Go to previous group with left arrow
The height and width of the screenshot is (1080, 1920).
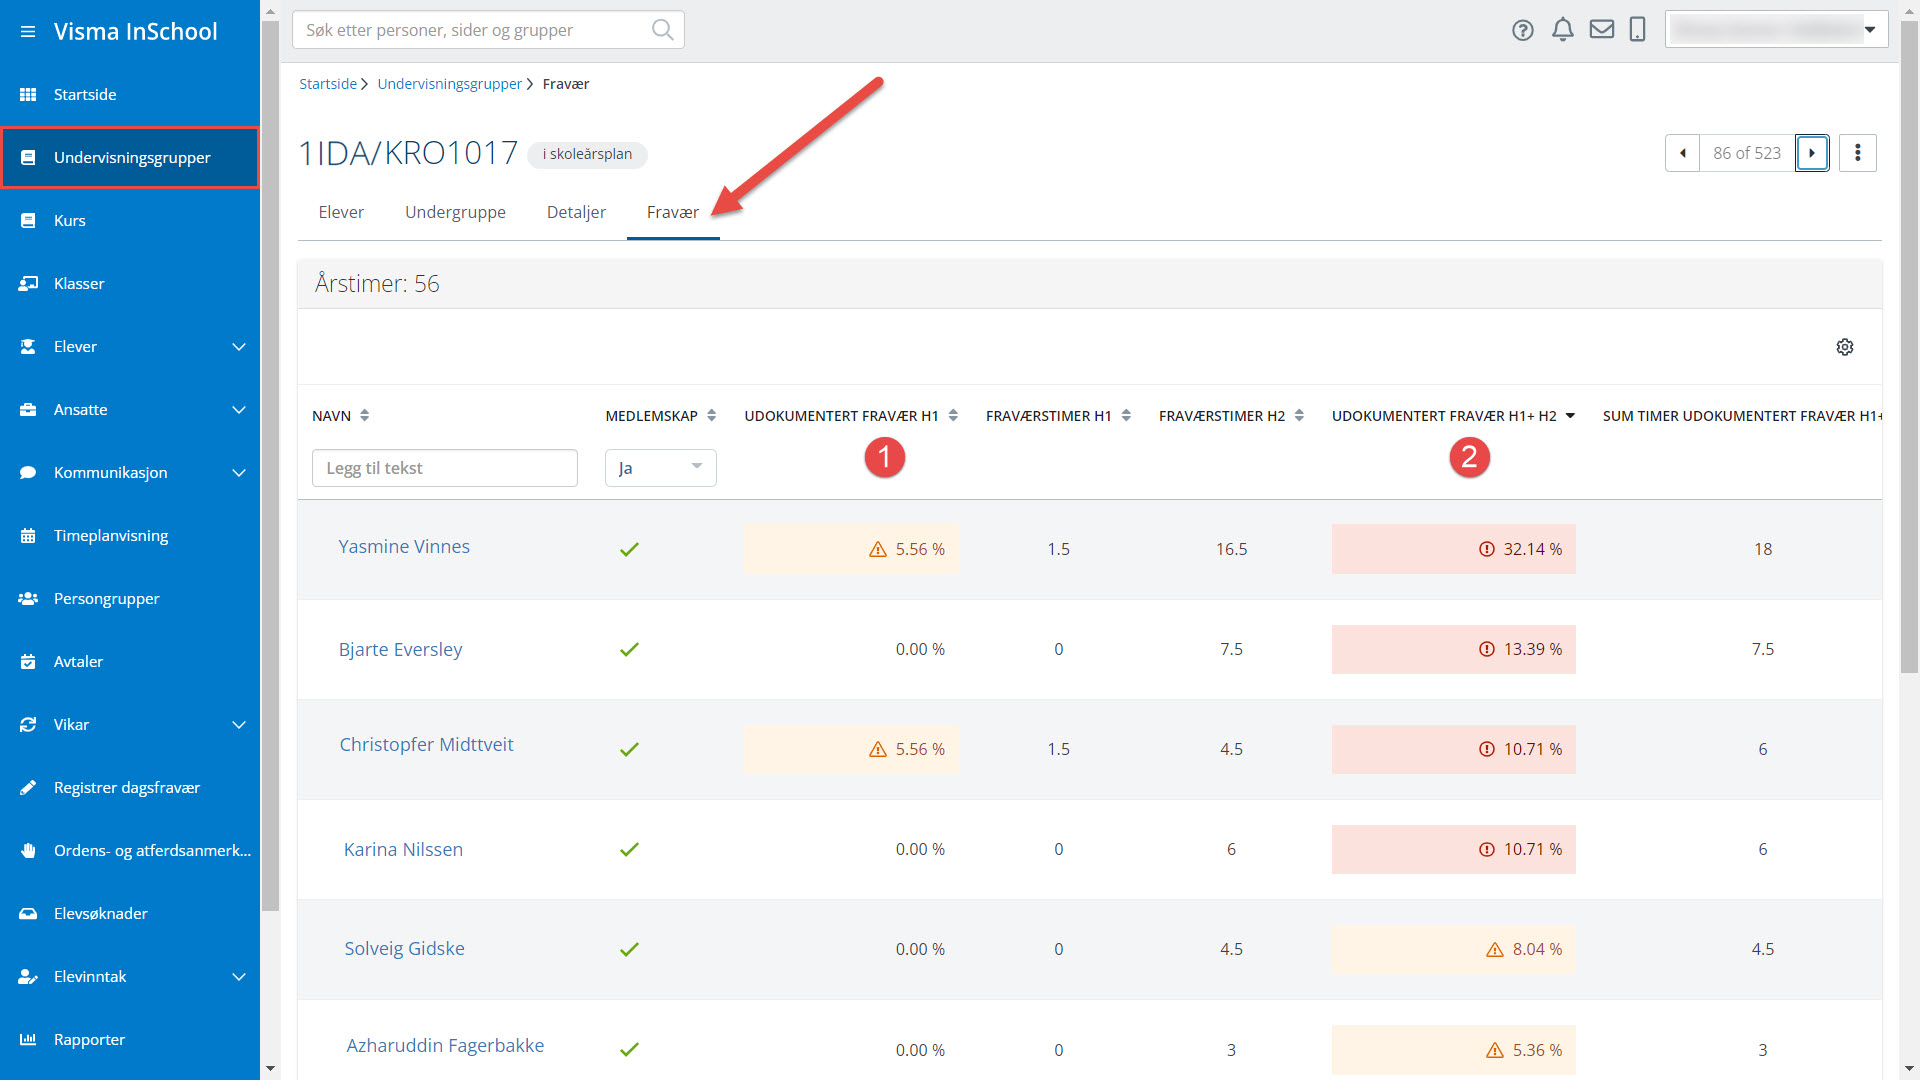(x=1683, y=153)
